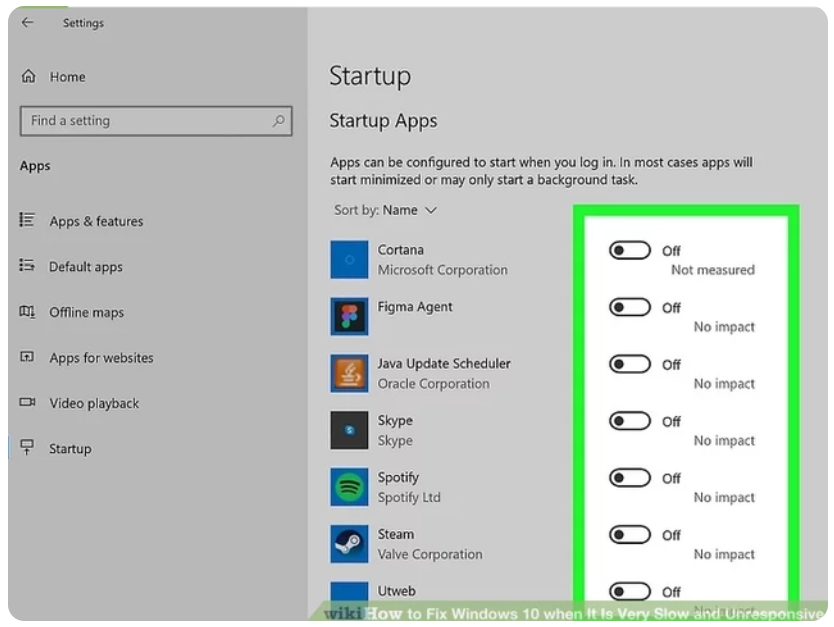Click the Java Update Scheduler icon
834x627 pixels.
click(x=349, y=374)
